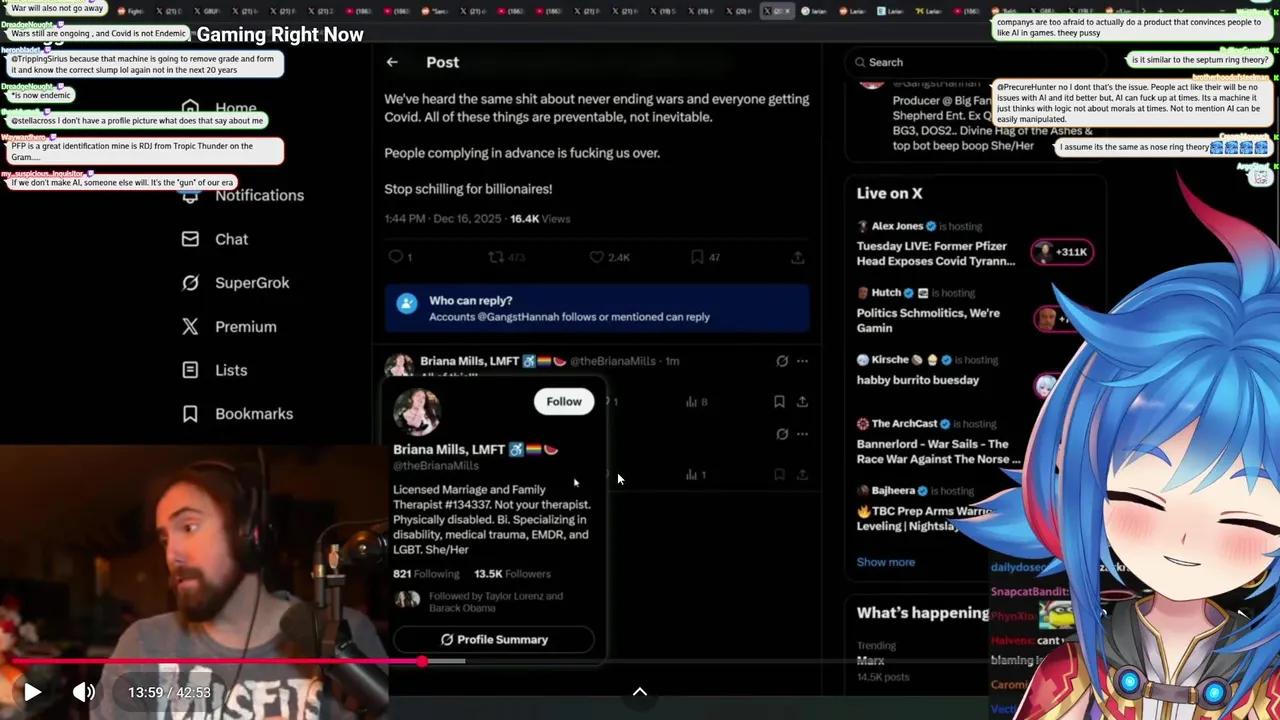This screenshot has height=720, width=1280.
Task: Click the repost icon under the post
Action: click(495, 257)
